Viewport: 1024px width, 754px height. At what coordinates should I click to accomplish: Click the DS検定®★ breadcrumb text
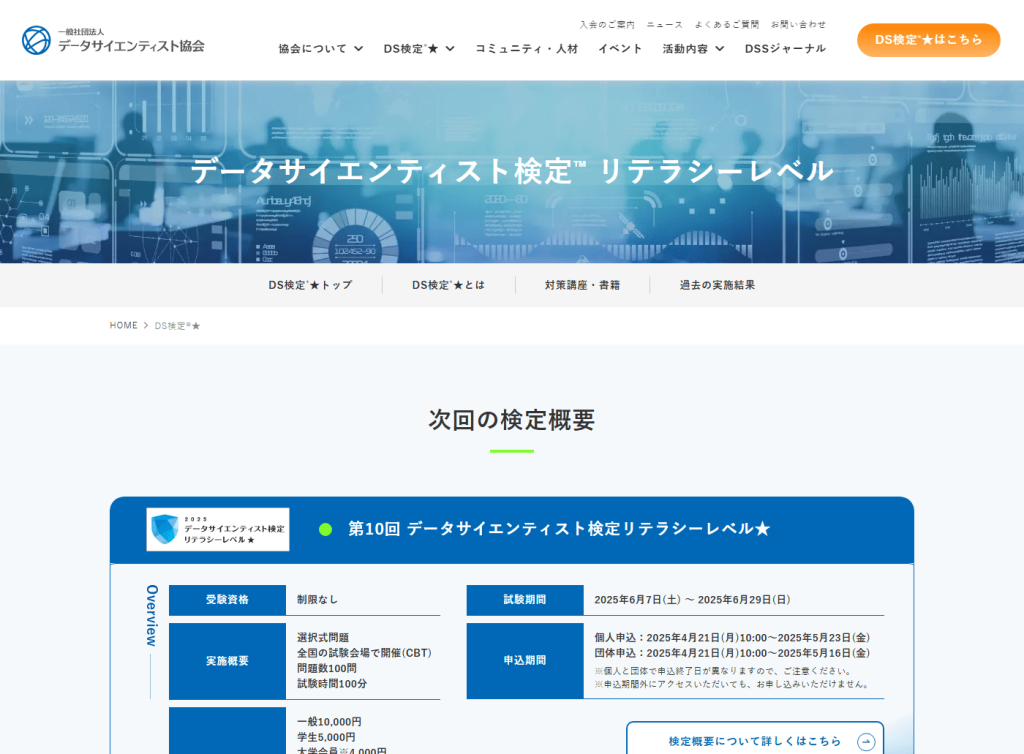(x=177, y=326)
